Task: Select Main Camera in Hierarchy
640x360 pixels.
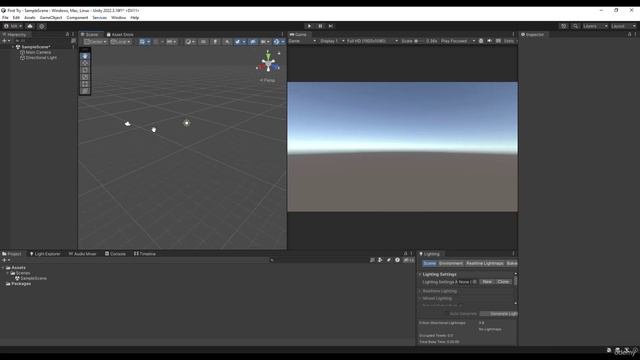Action: point(38,52)
